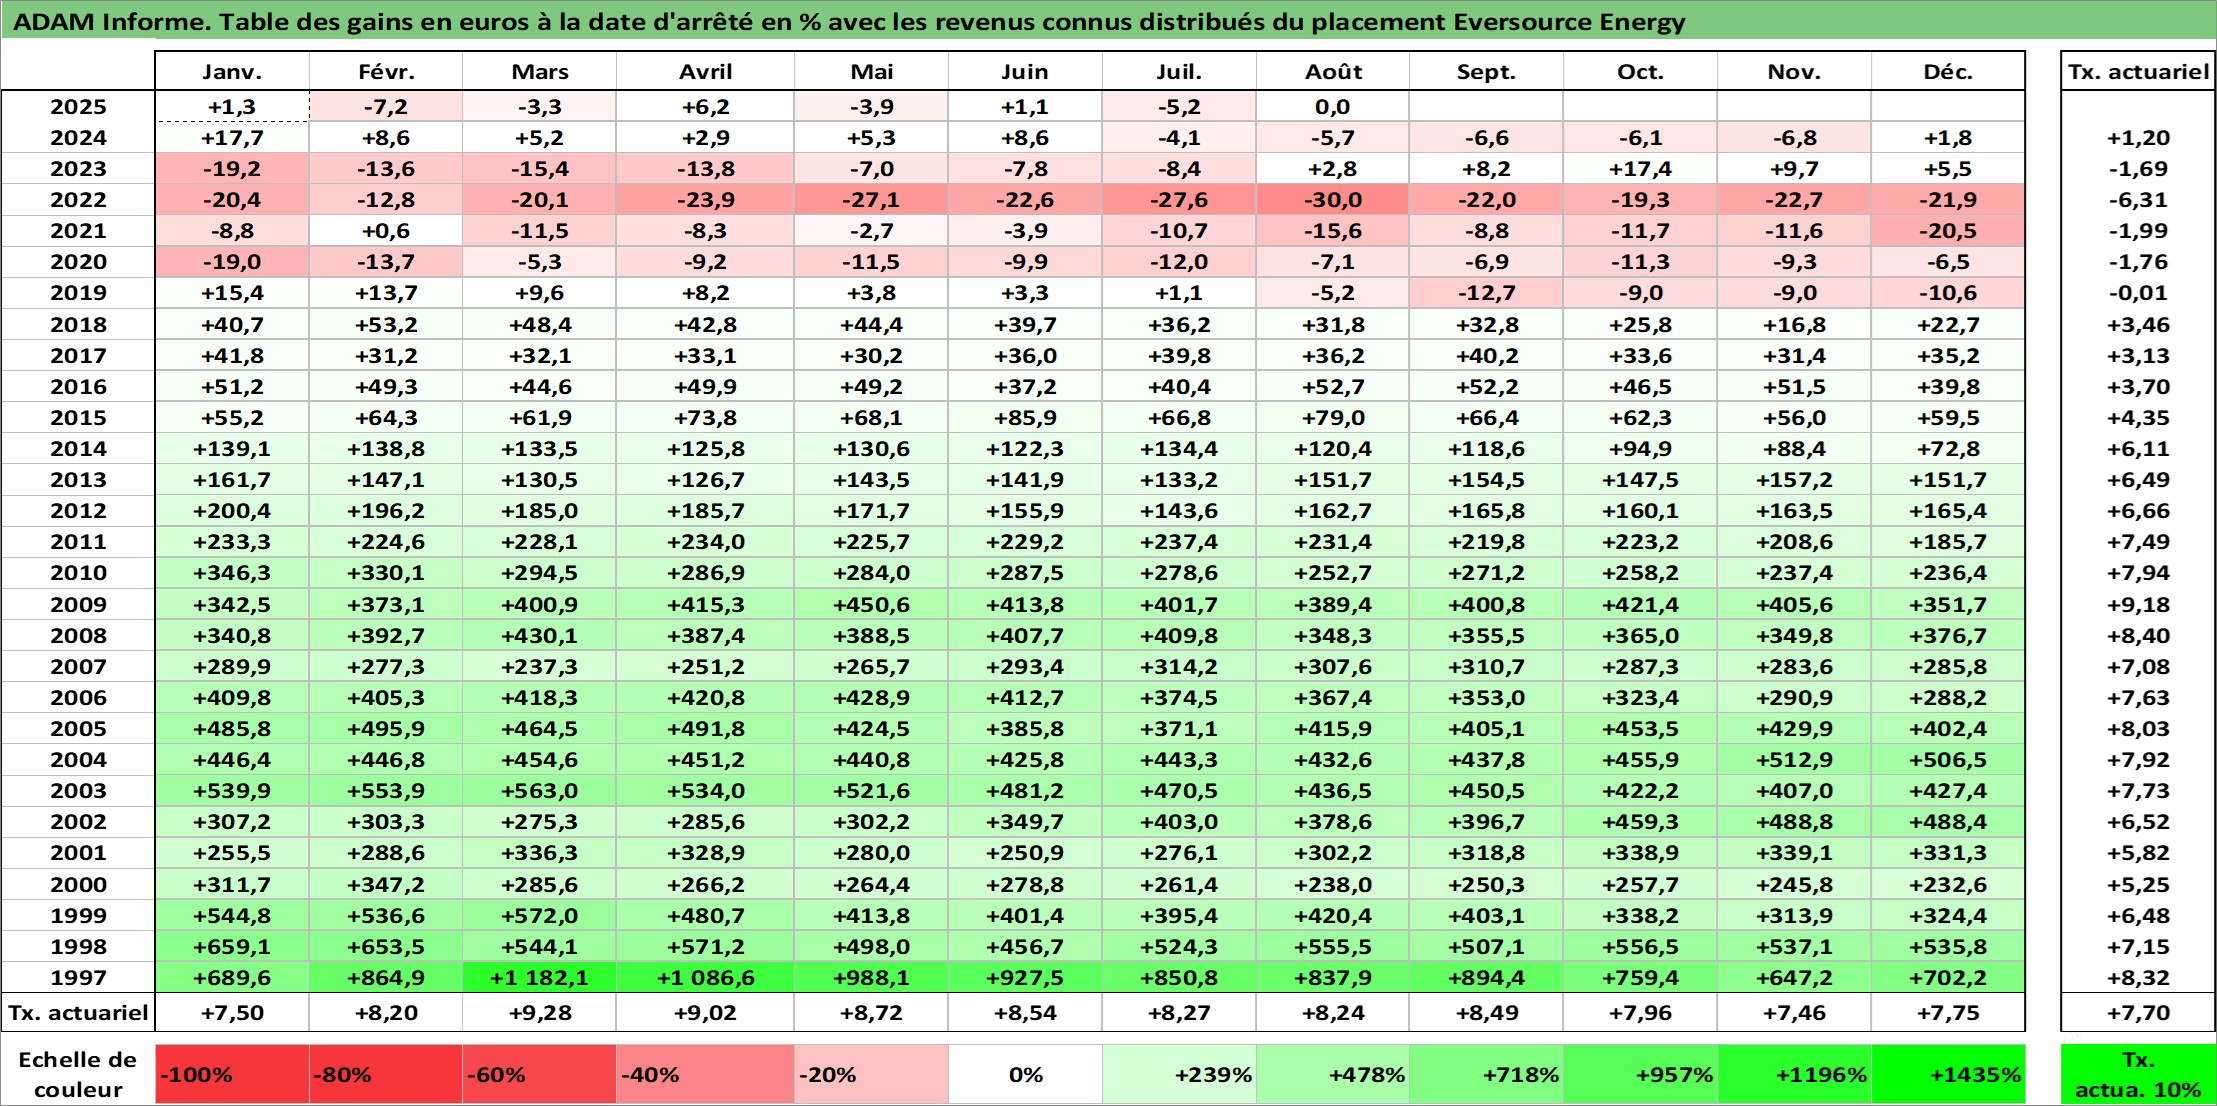2217x1106 pixels.
Task: Click the 'Août' column header
Action: (1333, 72)
